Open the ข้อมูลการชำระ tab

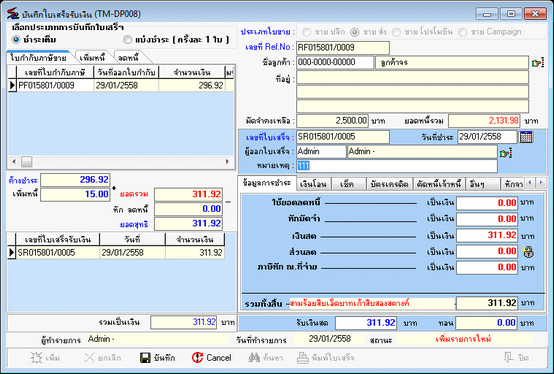coord(267,183)
